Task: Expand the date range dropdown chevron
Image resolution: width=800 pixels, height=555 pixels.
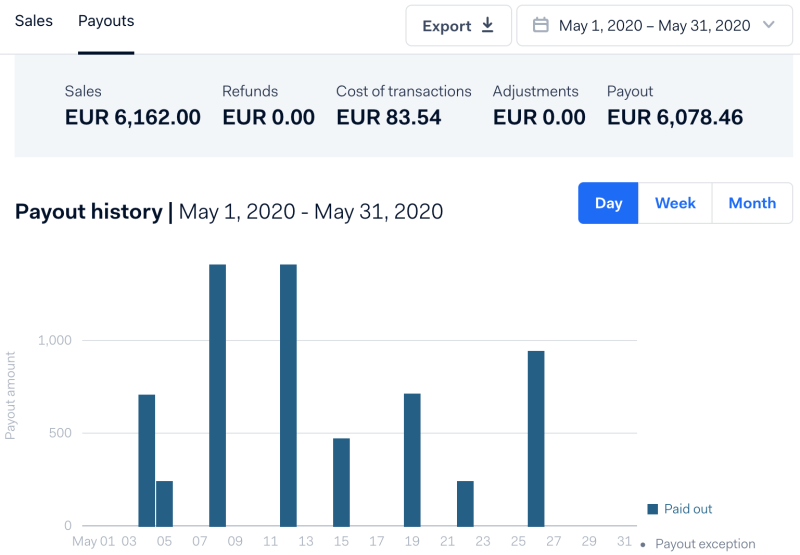Action: 769,26
